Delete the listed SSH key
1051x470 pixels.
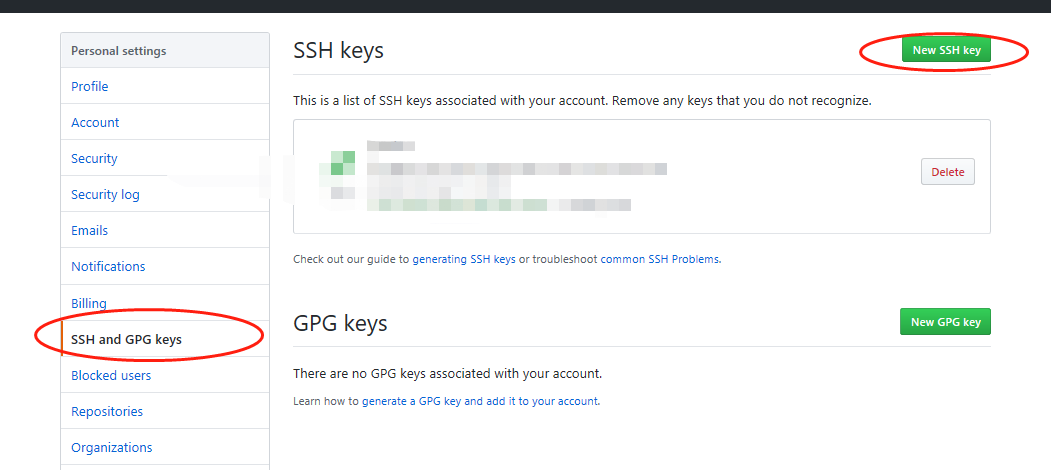tap(948, 172)
